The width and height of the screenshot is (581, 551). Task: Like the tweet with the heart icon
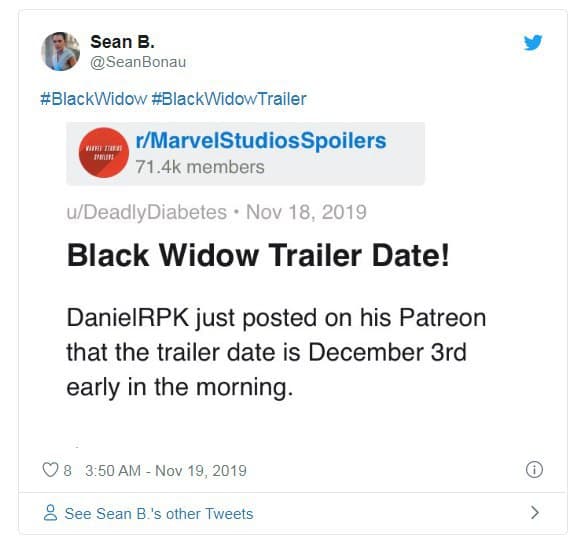click(50, 470)
